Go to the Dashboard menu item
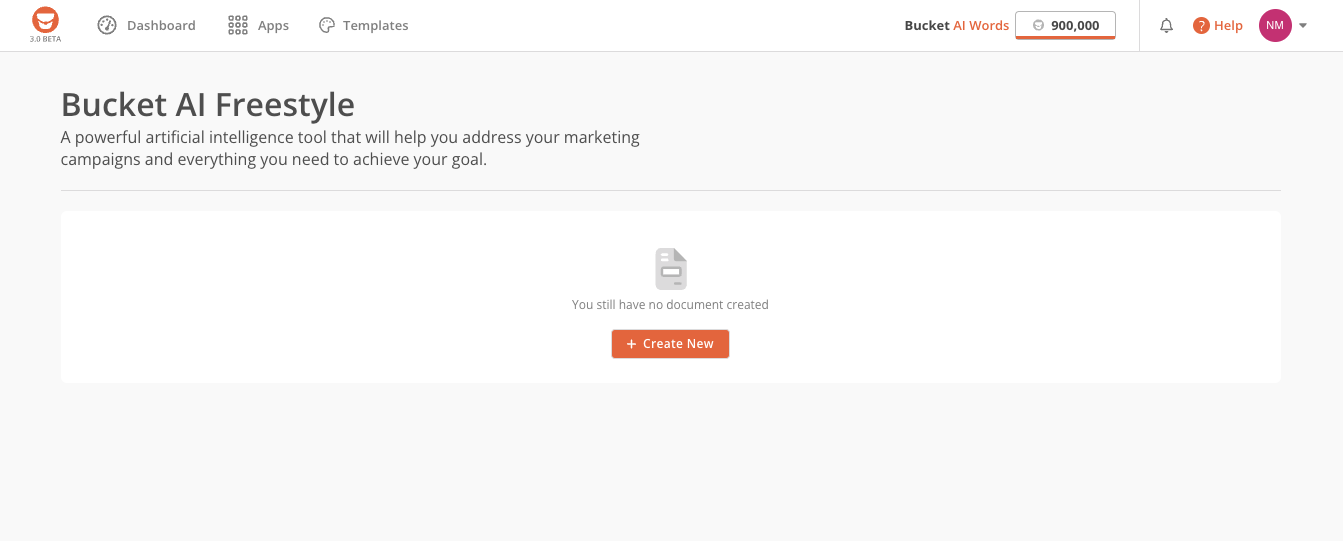This screenshot has width=1343, height=541. pyautogui.click(x=161, y=25)
